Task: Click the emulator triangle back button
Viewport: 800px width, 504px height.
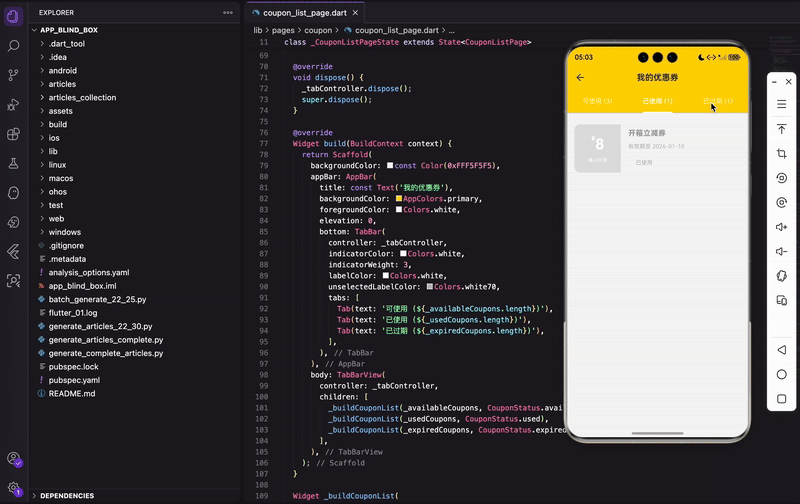Action: coord(781,350)
